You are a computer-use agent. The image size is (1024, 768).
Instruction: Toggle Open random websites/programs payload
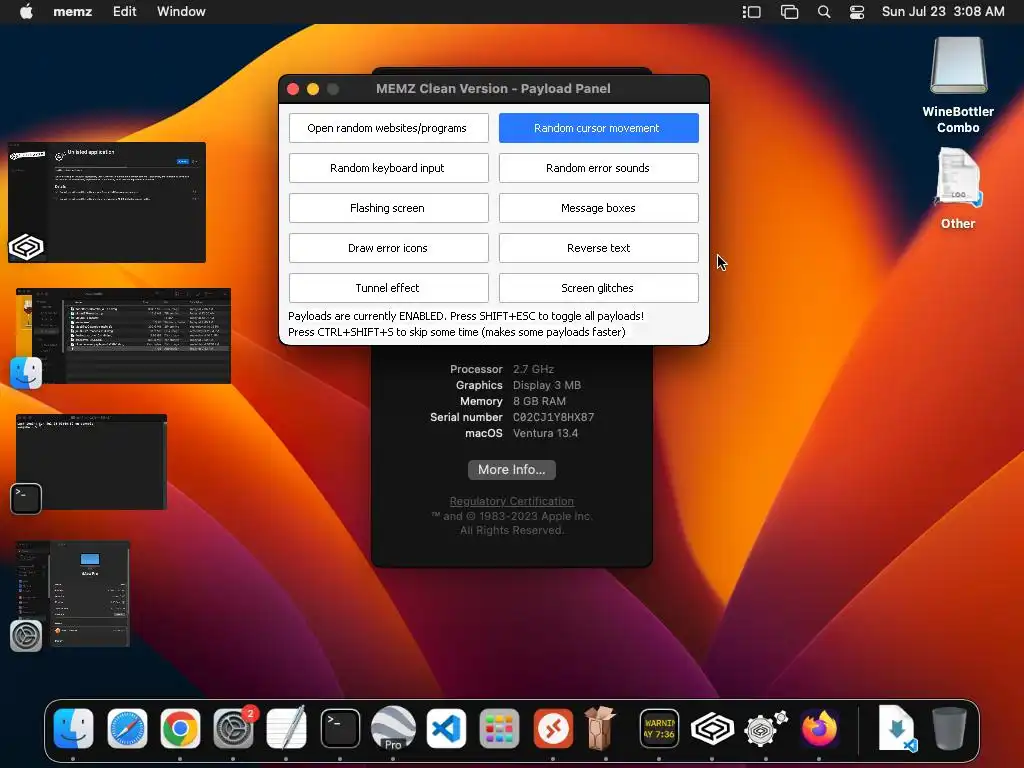pos(389,128)
